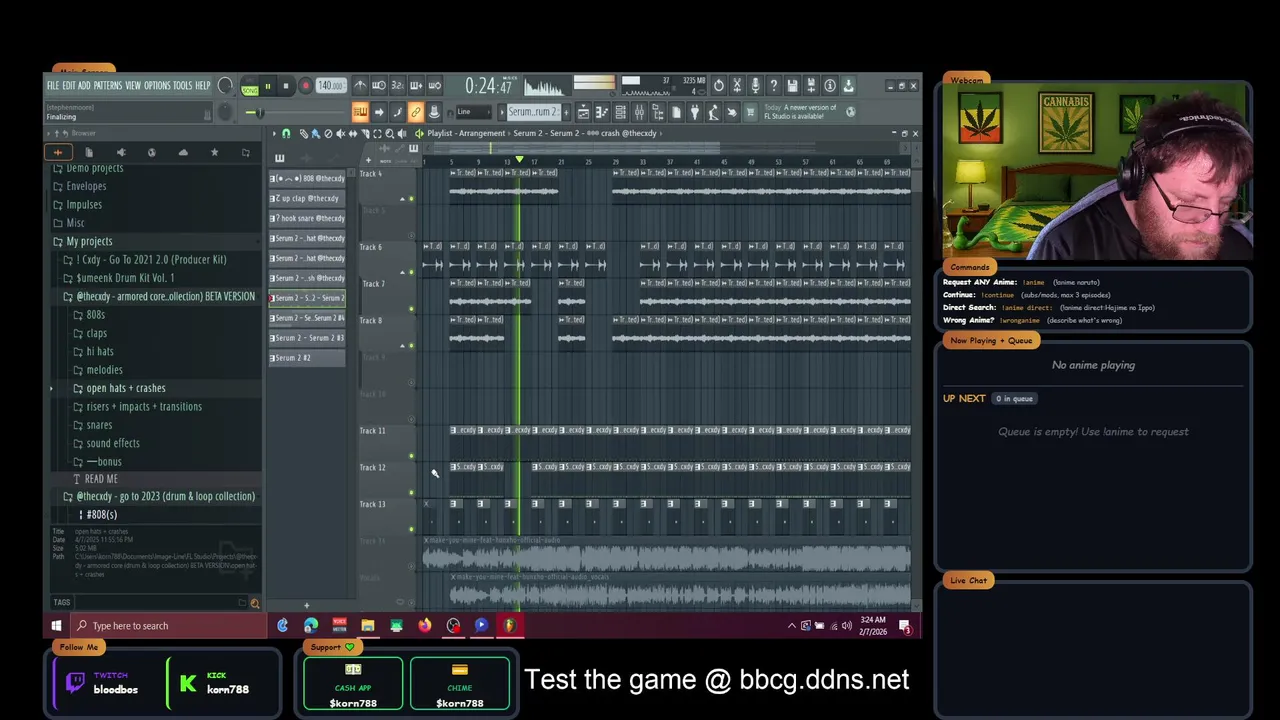Click the export download icon
This screenshot has width=1280, height=720.
point(848,85)
